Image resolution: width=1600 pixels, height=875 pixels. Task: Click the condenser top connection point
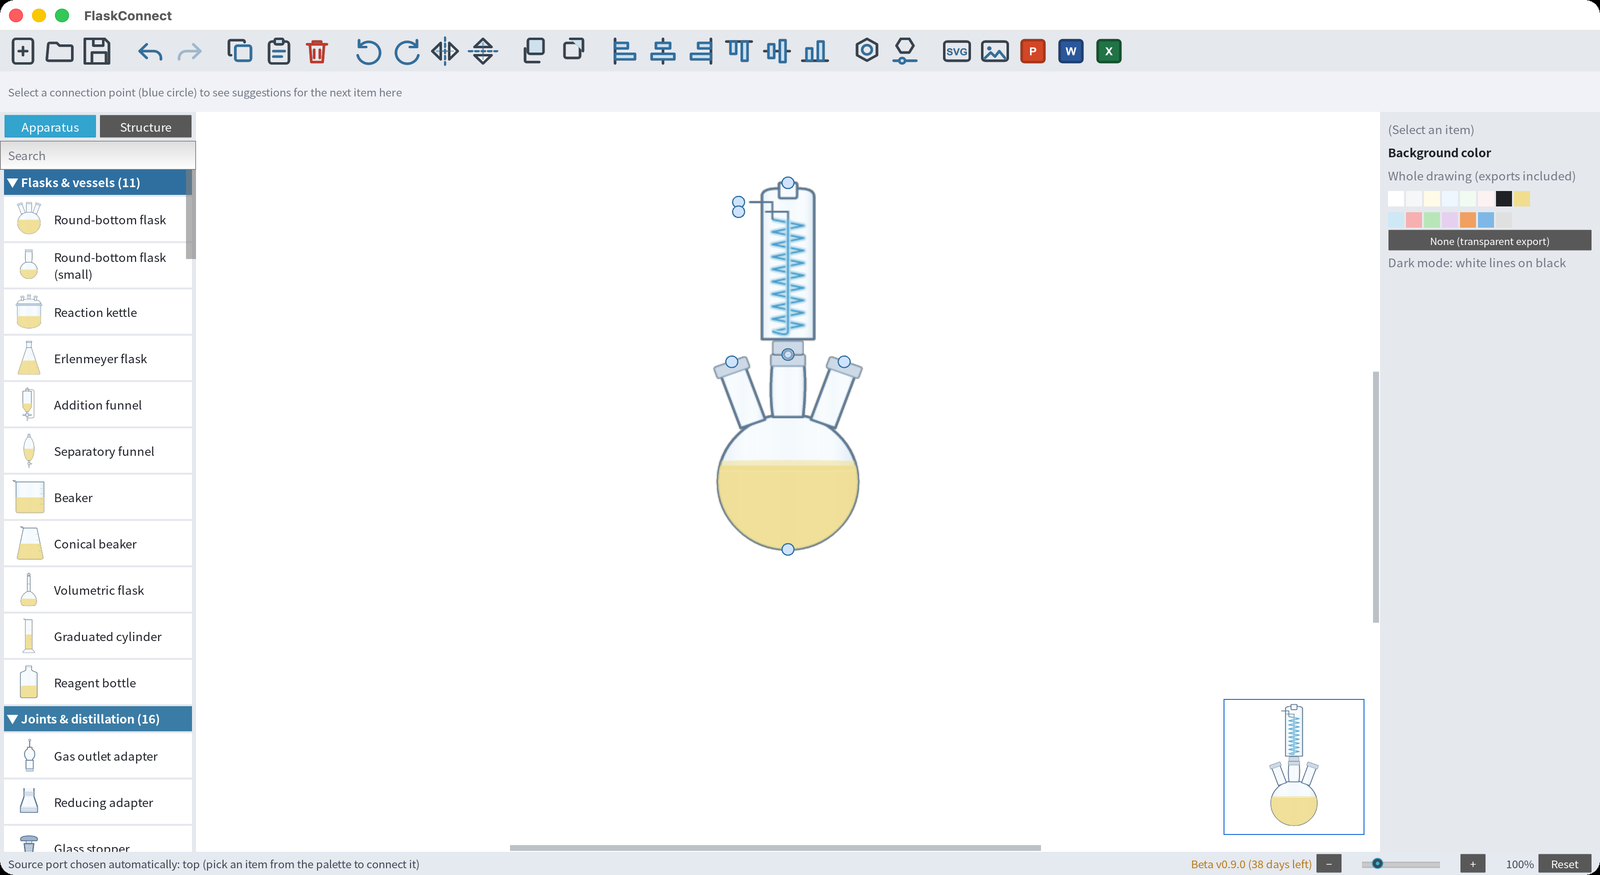point(788,184)
